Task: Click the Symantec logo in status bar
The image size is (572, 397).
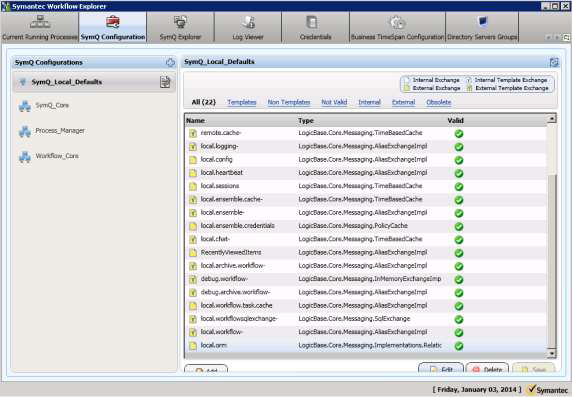Action: pos(548,390)
